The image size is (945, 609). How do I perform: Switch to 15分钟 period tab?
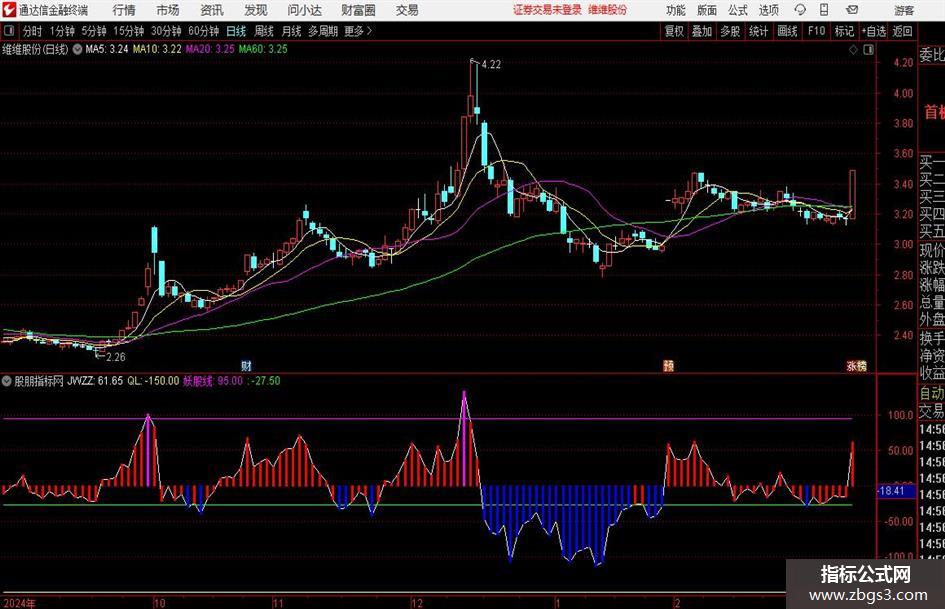[x=129, y=31]
